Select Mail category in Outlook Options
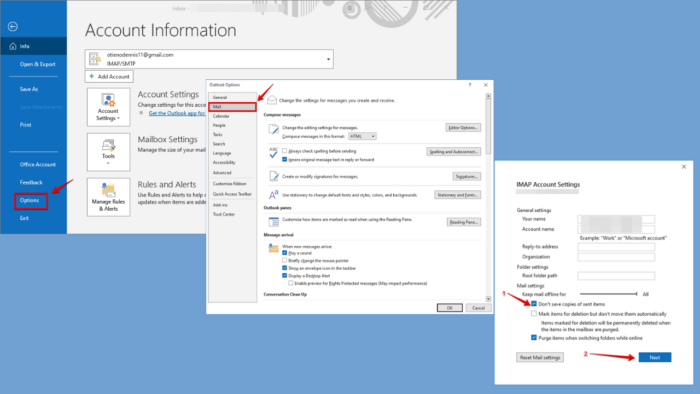This screenshot has width=700, height=394. pyautogui.click(x=232, y=107)
